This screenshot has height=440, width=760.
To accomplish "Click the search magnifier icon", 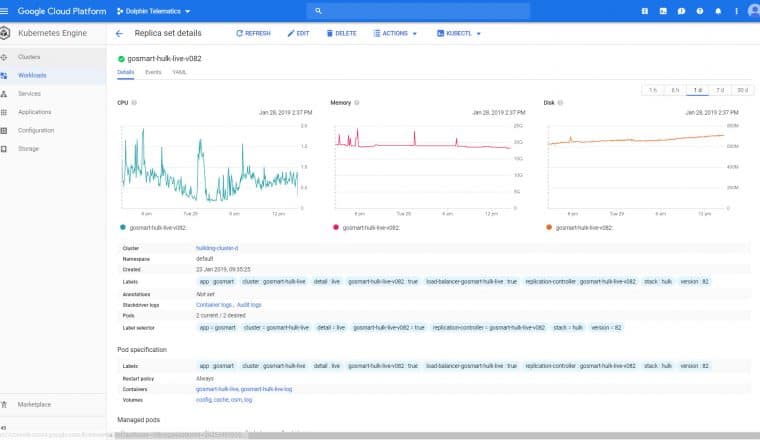I will tap(318, 11).
